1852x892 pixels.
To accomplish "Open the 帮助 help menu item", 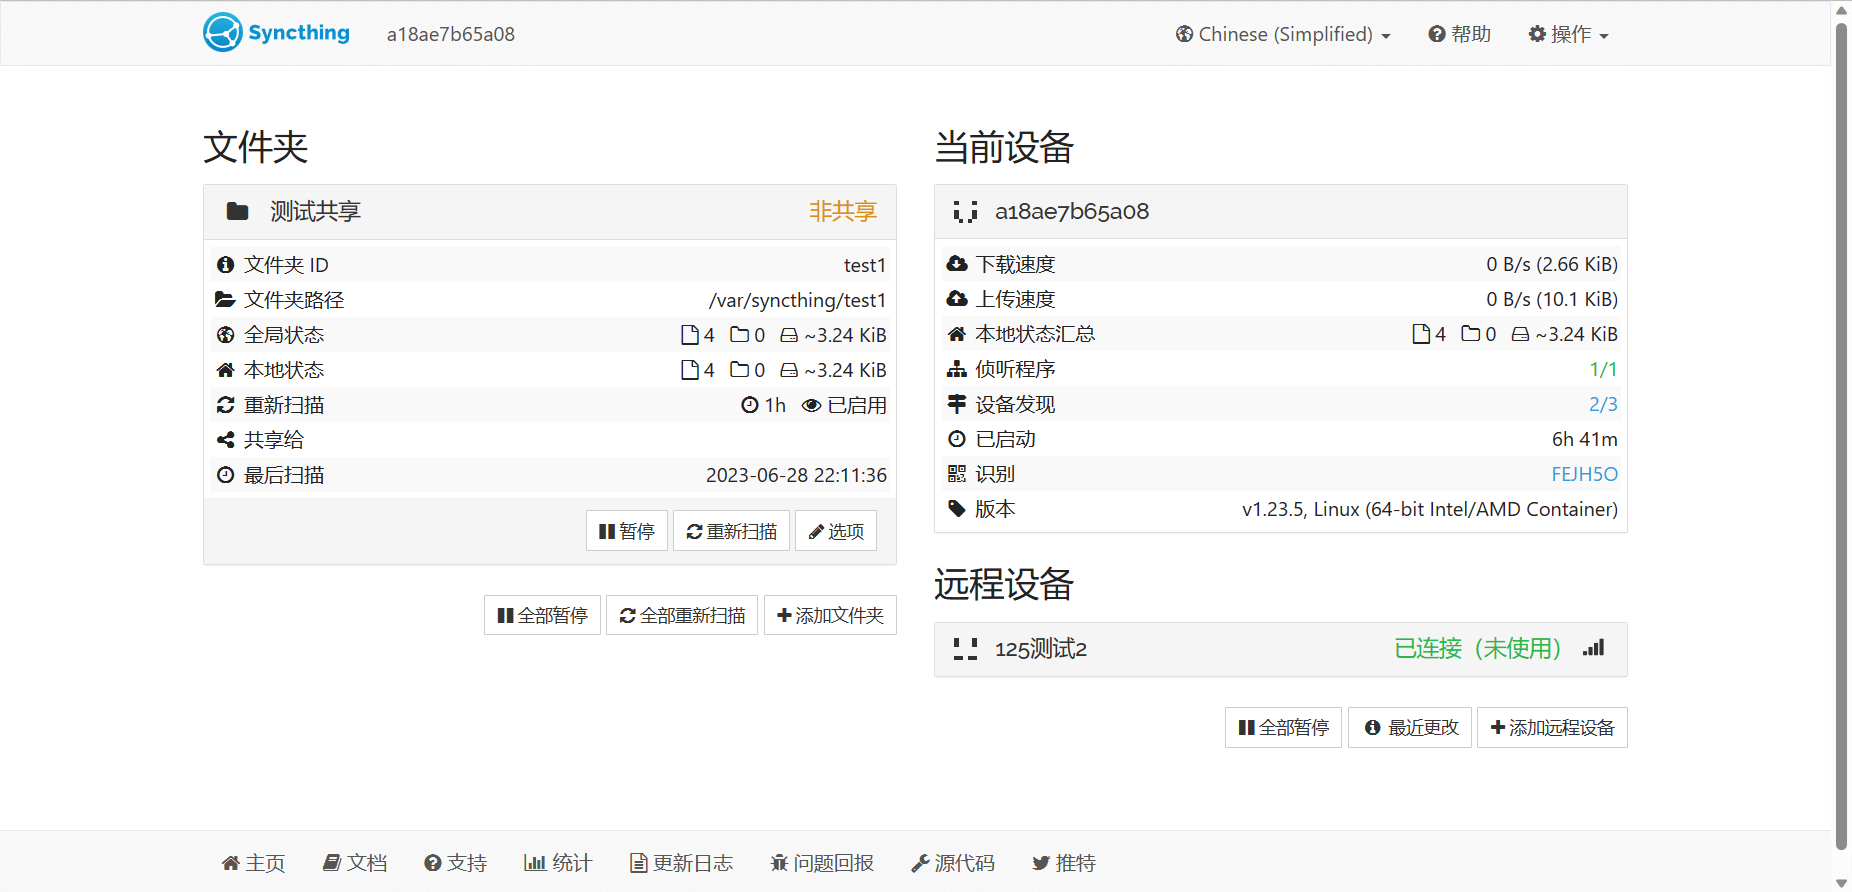I will (1459, 34).
